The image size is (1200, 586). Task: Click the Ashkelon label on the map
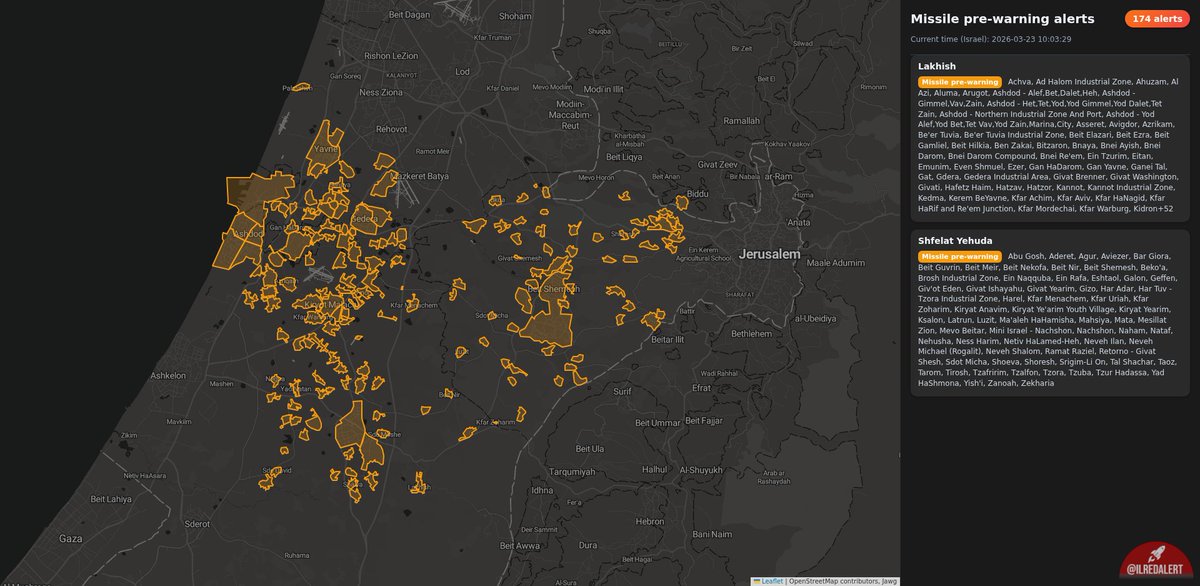(168, 376)
